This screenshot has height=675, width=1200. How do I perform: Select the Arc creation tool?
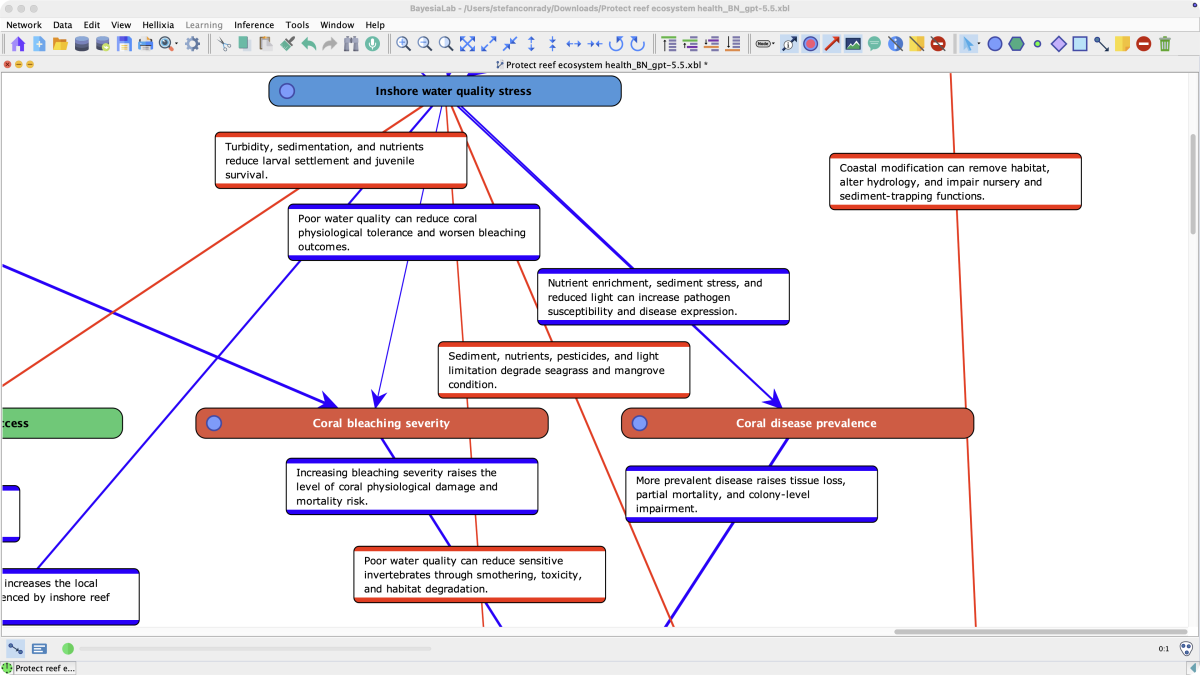1101,44
